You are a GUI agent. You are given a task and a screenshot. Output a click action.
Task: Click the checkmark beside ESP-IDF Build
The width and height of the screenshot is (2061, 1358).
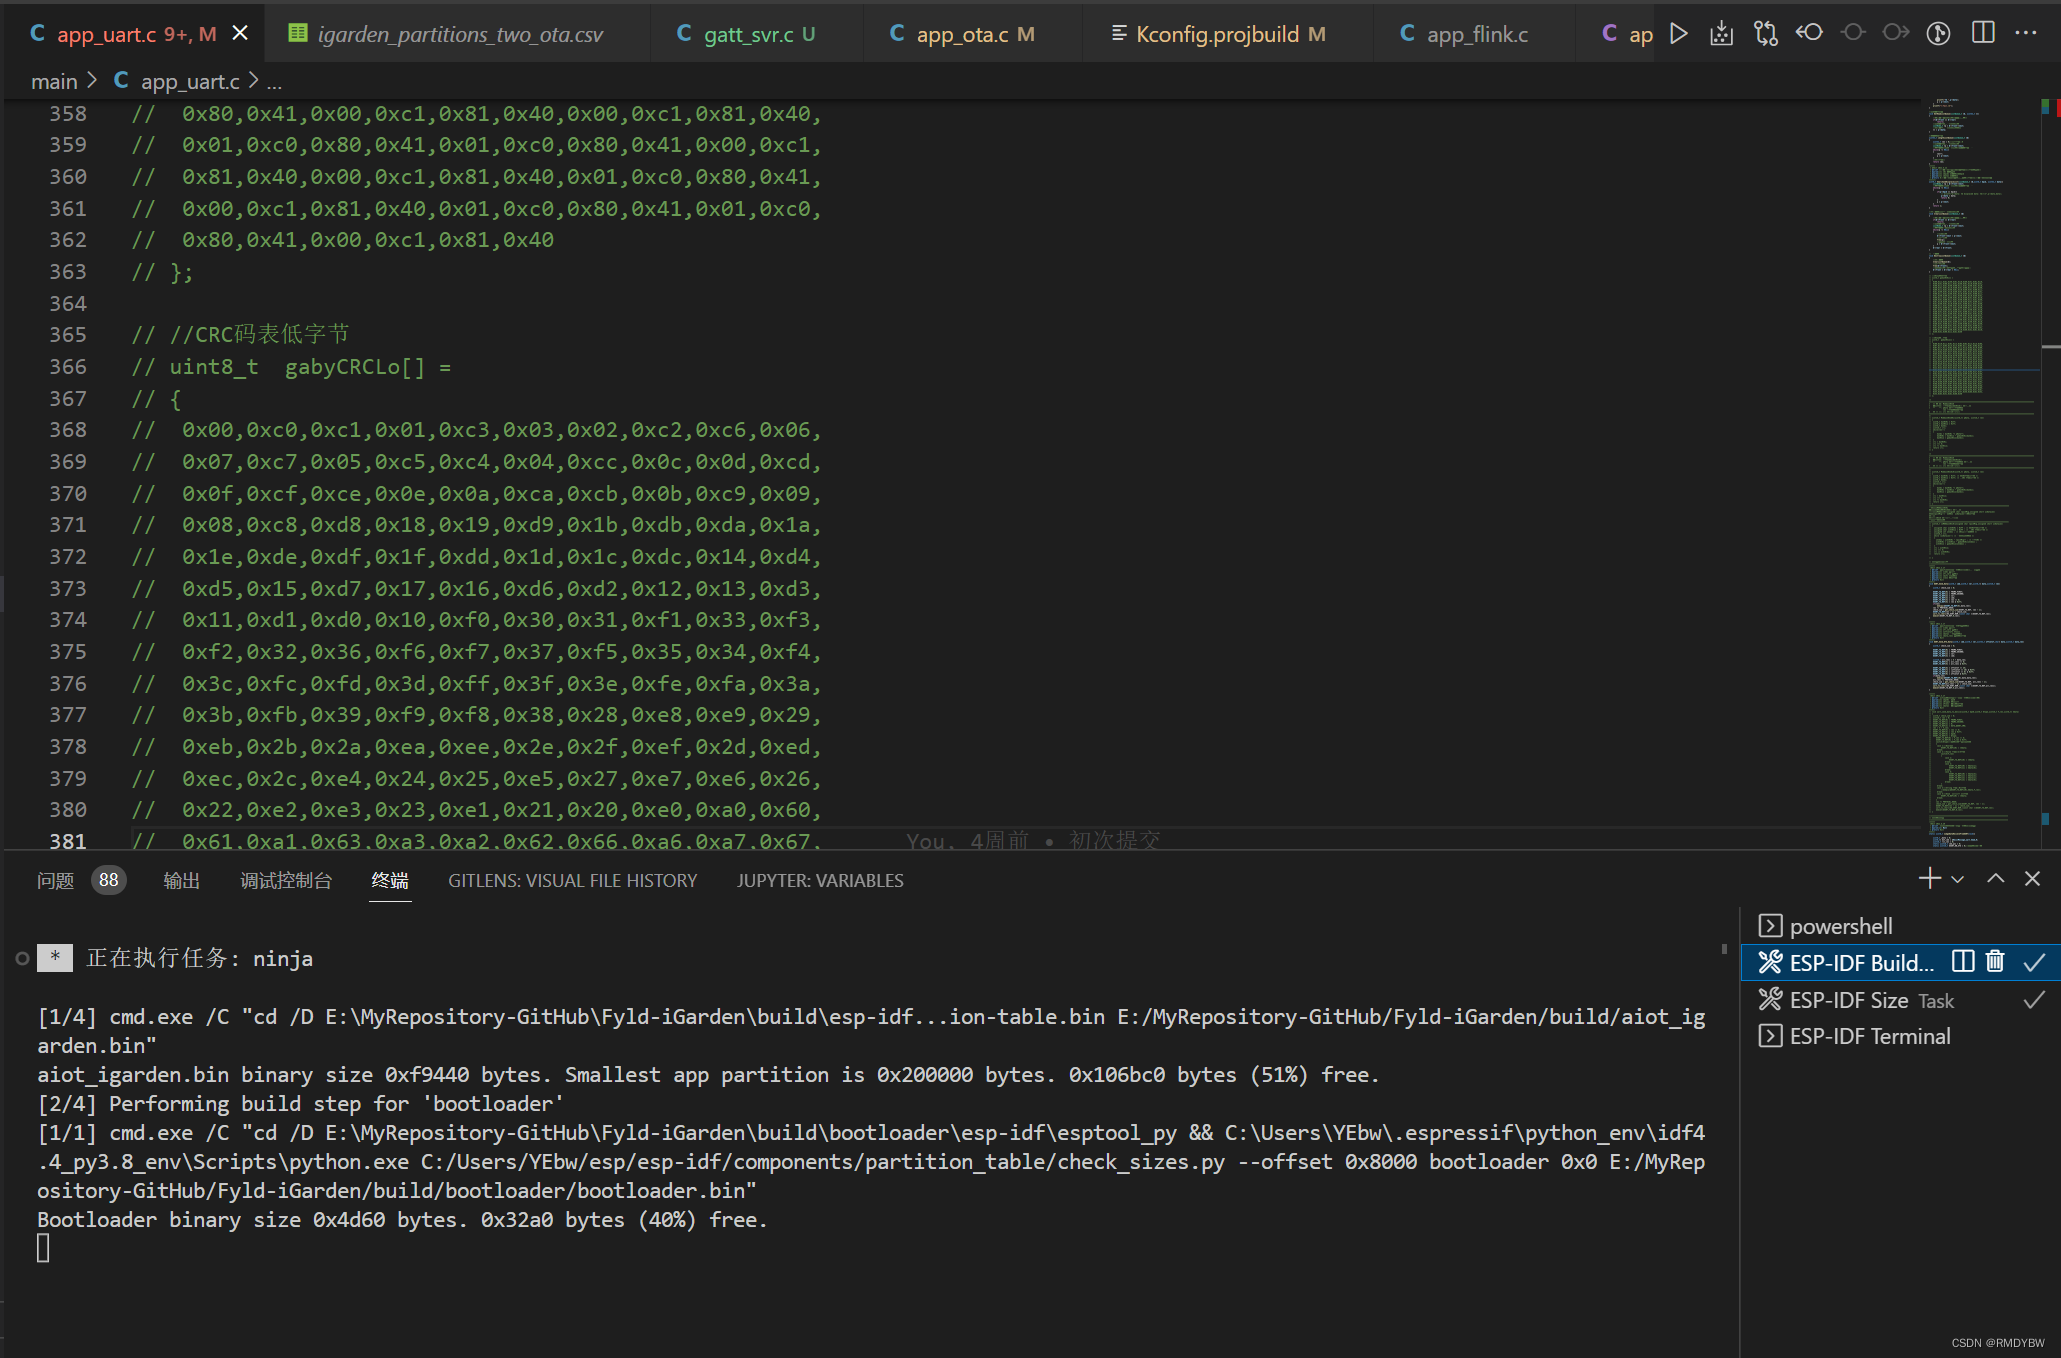click(2034, 962)
